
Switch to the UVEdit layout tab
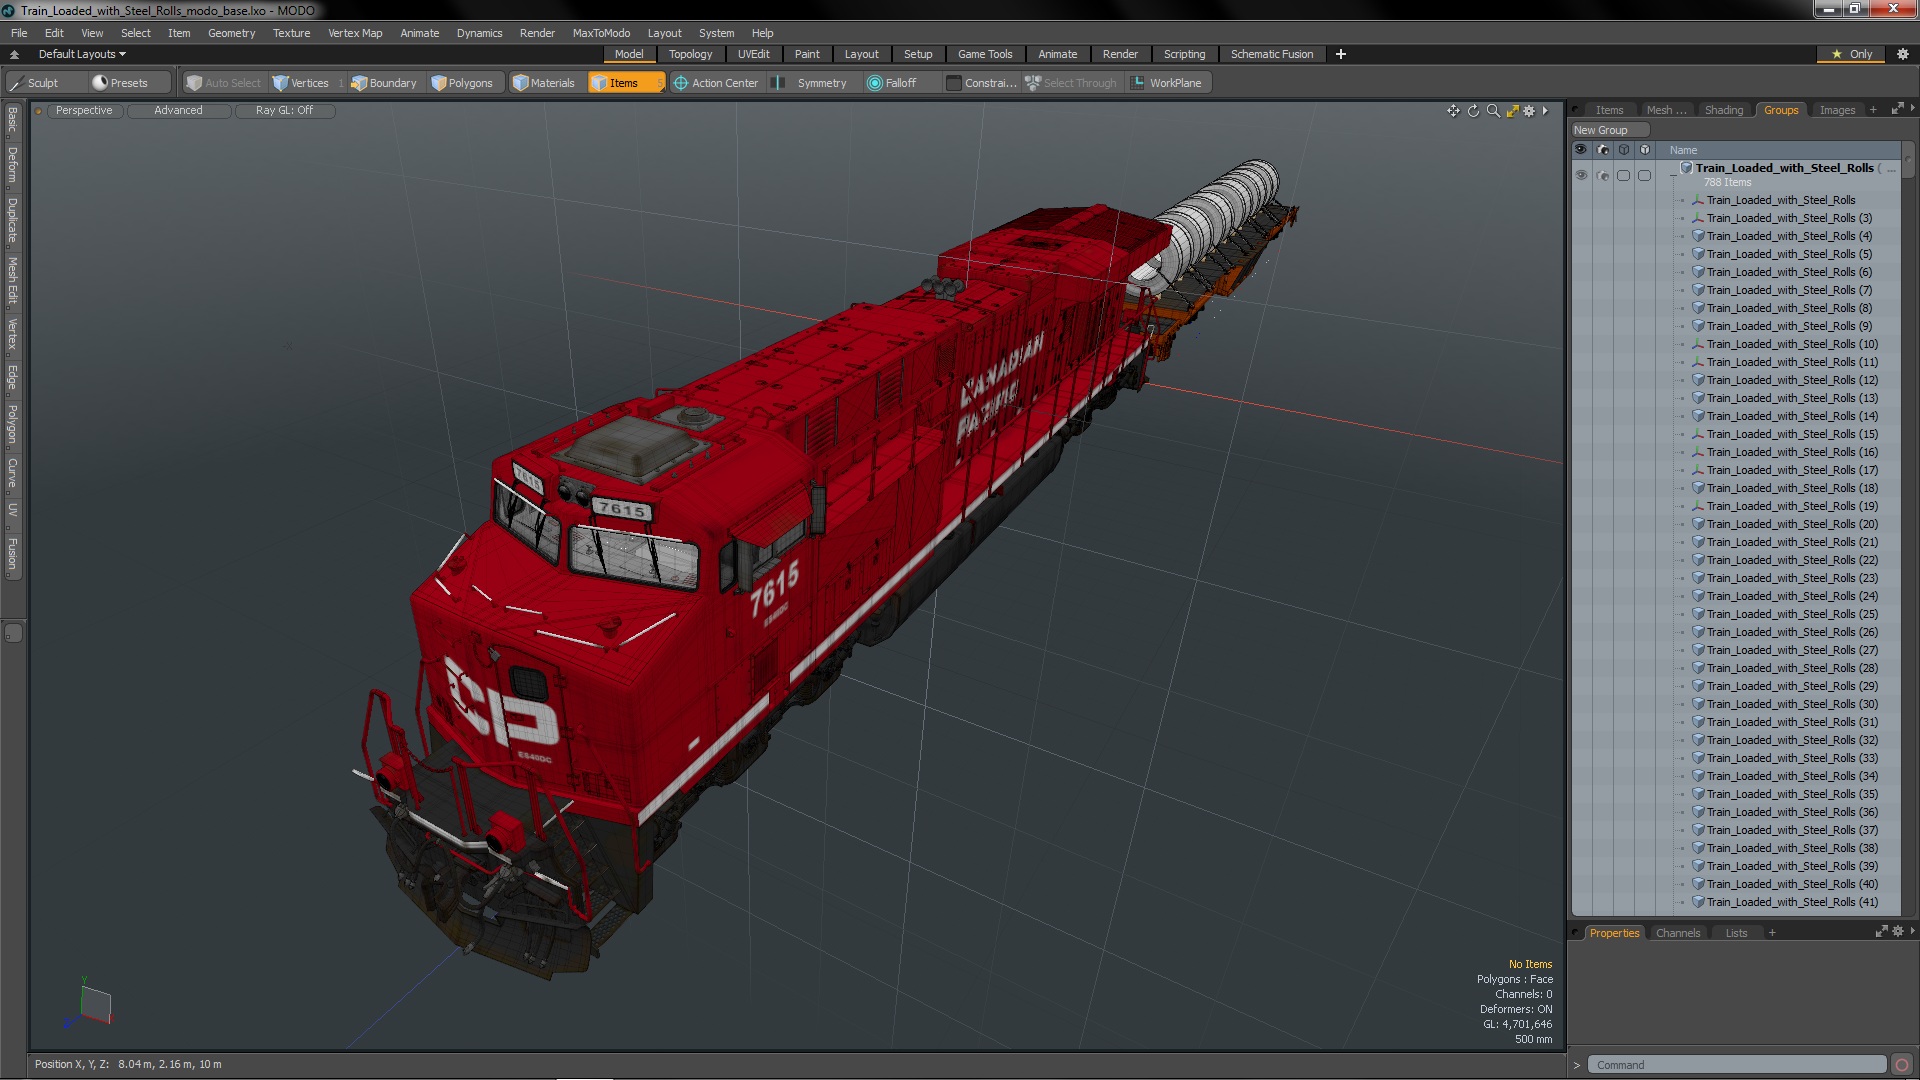(753, 54)
